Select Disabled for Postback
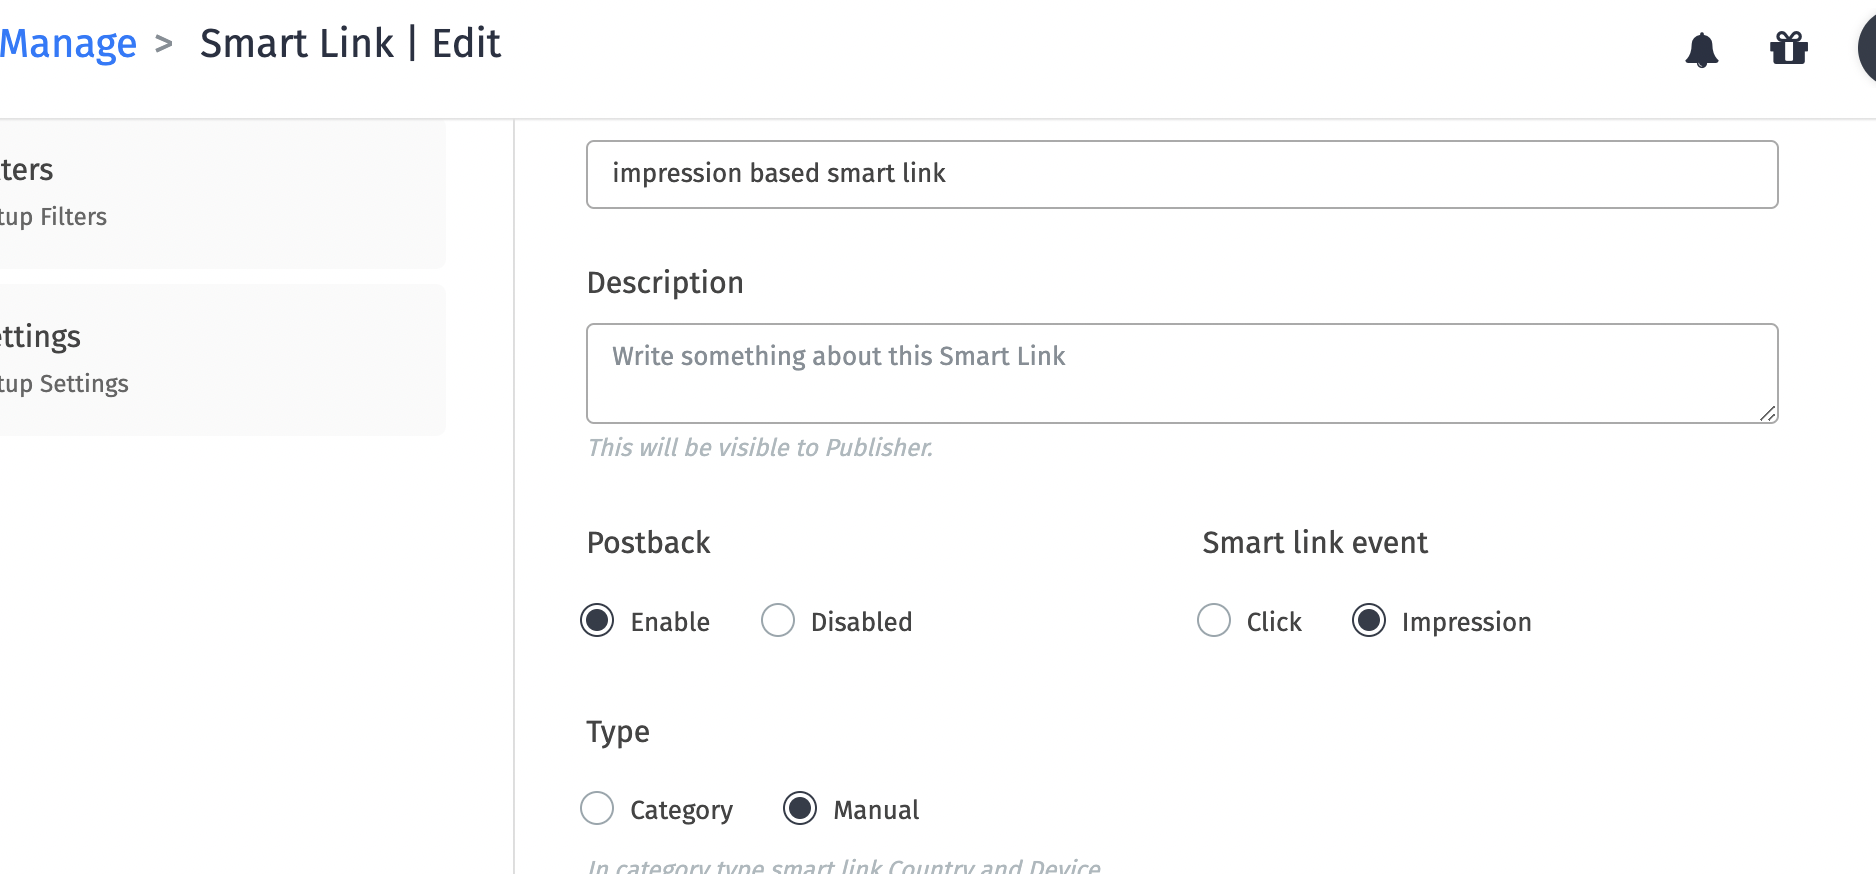Image resolution: width=1876 pixels, height=874 pixels. tap(777, 620)
